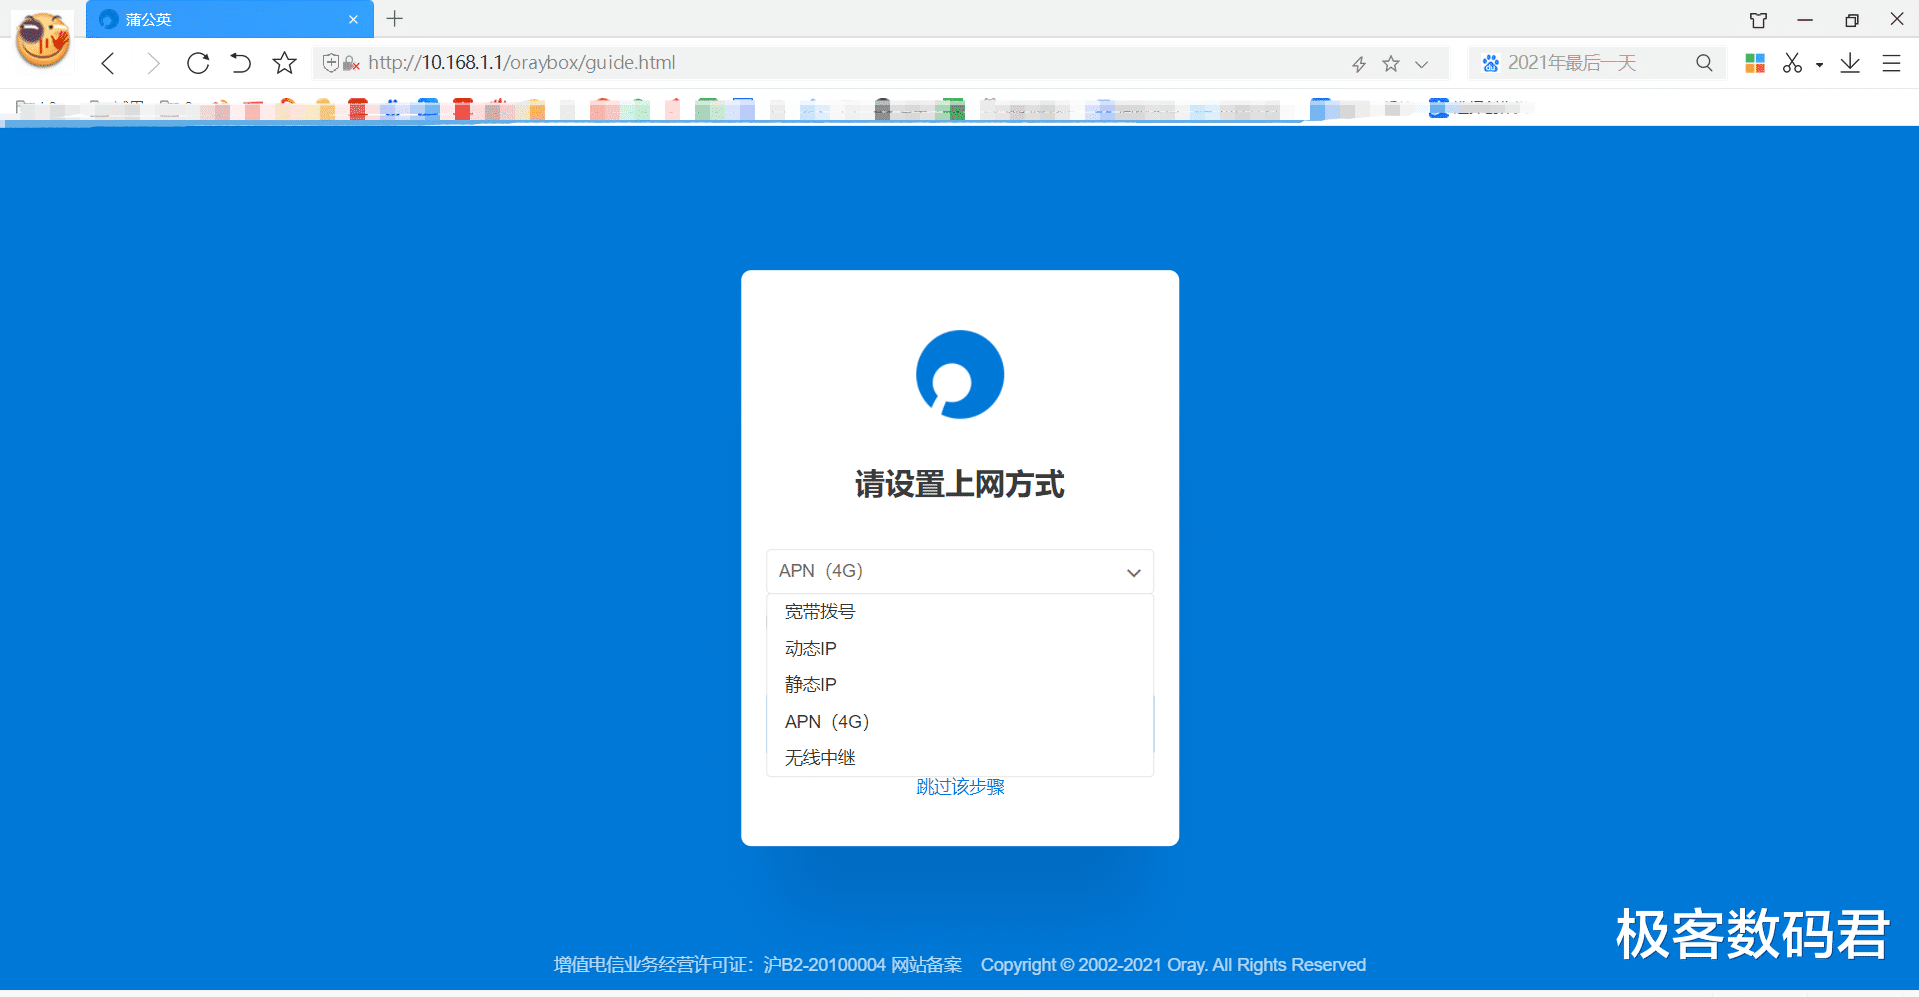
Task: Choose the 动态IP option
Action: 960,649
